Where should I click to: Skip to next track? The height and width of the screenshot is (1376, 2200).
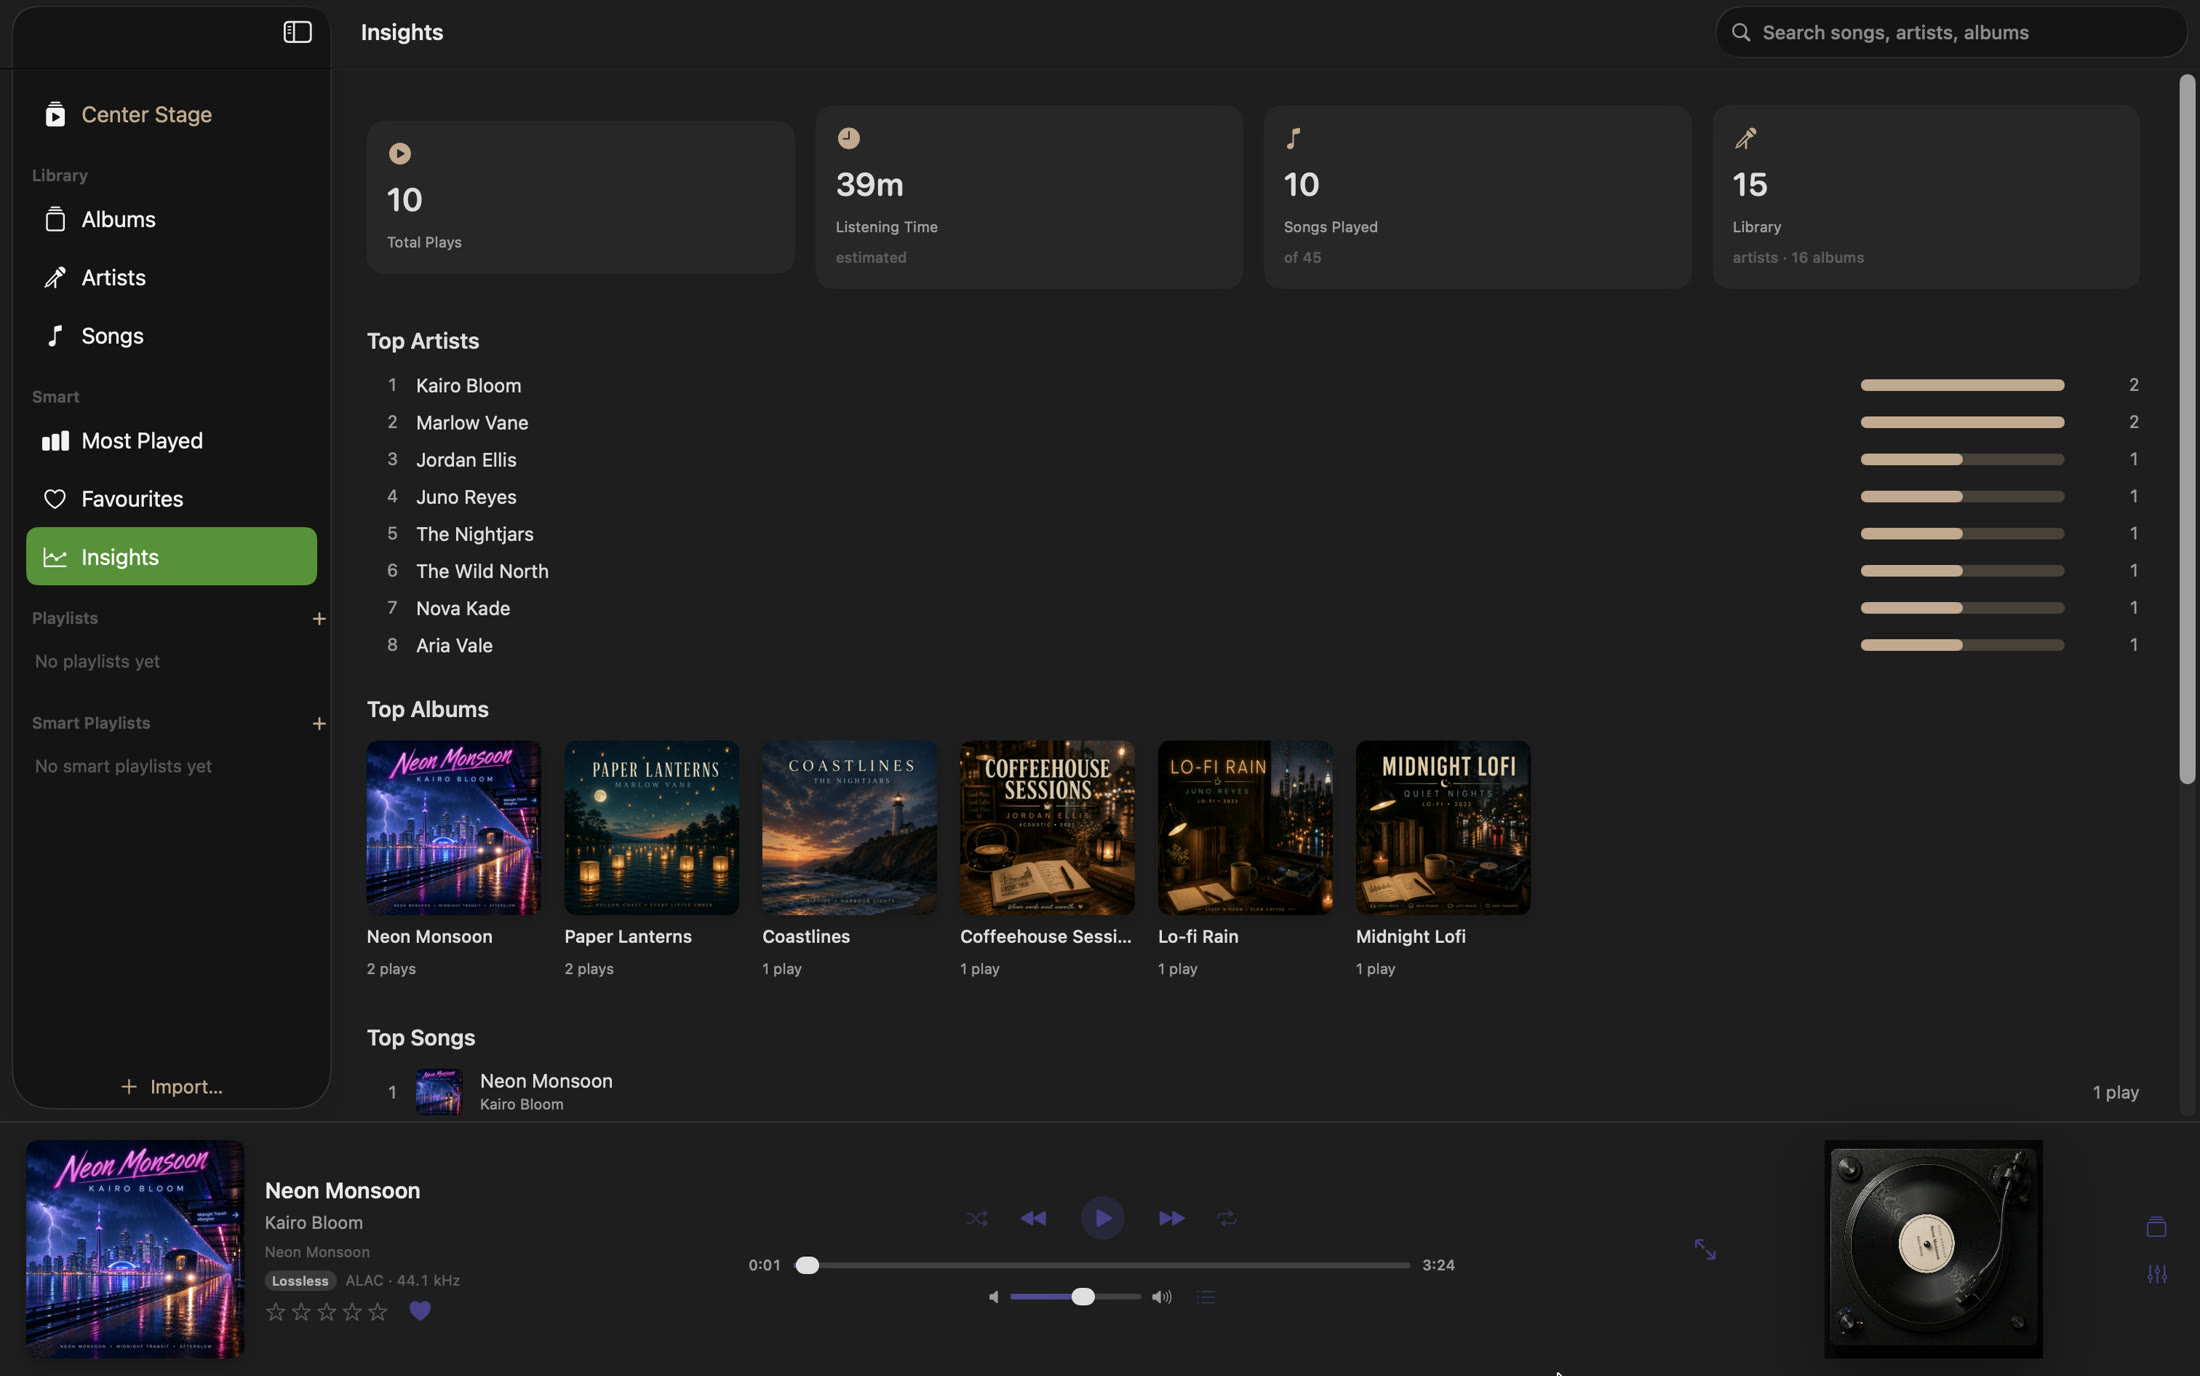point(1171,1219)
